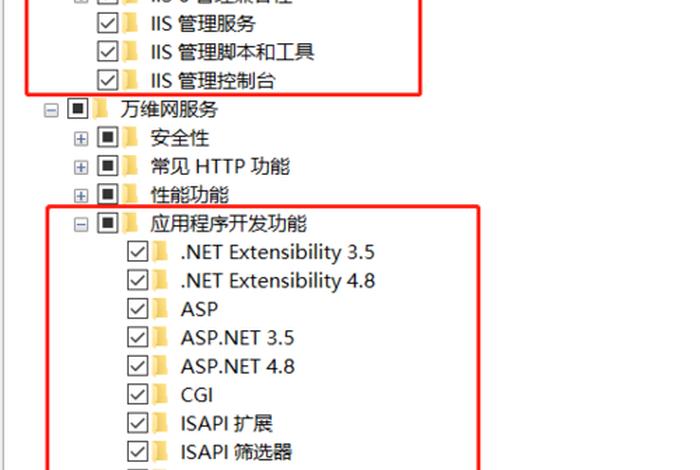Uncheck the IIS 管理控制台 checkbox
The width and height of the screenshot is (700, 470).
pyautogui.click(x=108, y=80)
